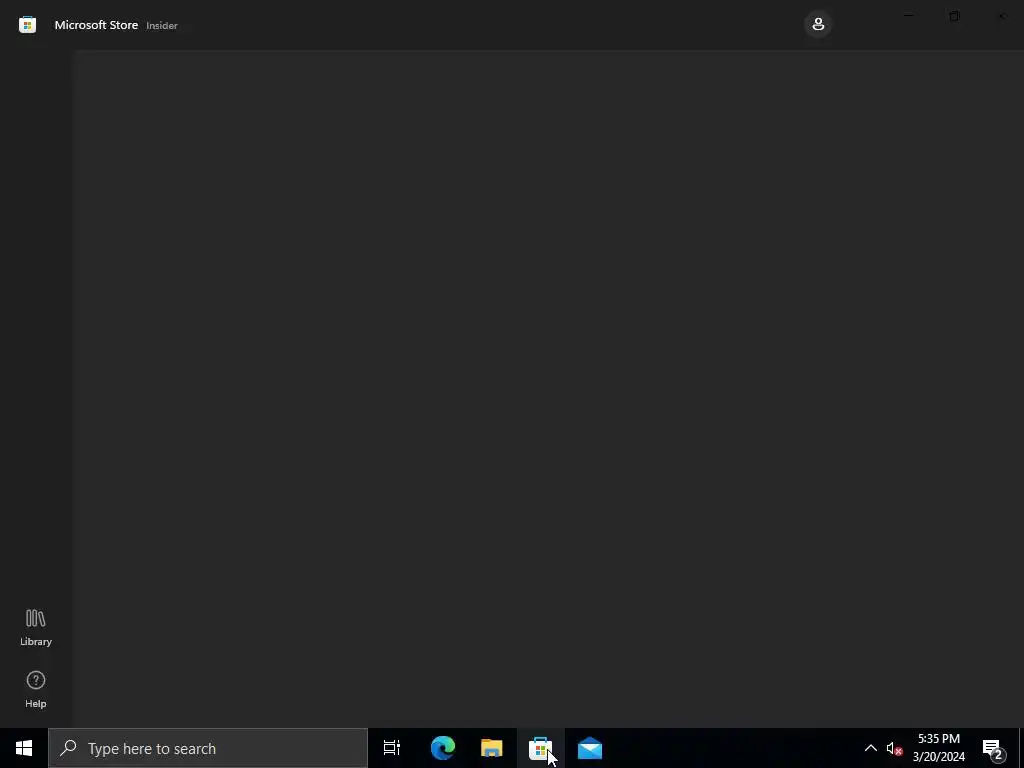Viewport: 1024px width, 768px height.
Task: Open the Action Center notifications
Action: point(993,748)
